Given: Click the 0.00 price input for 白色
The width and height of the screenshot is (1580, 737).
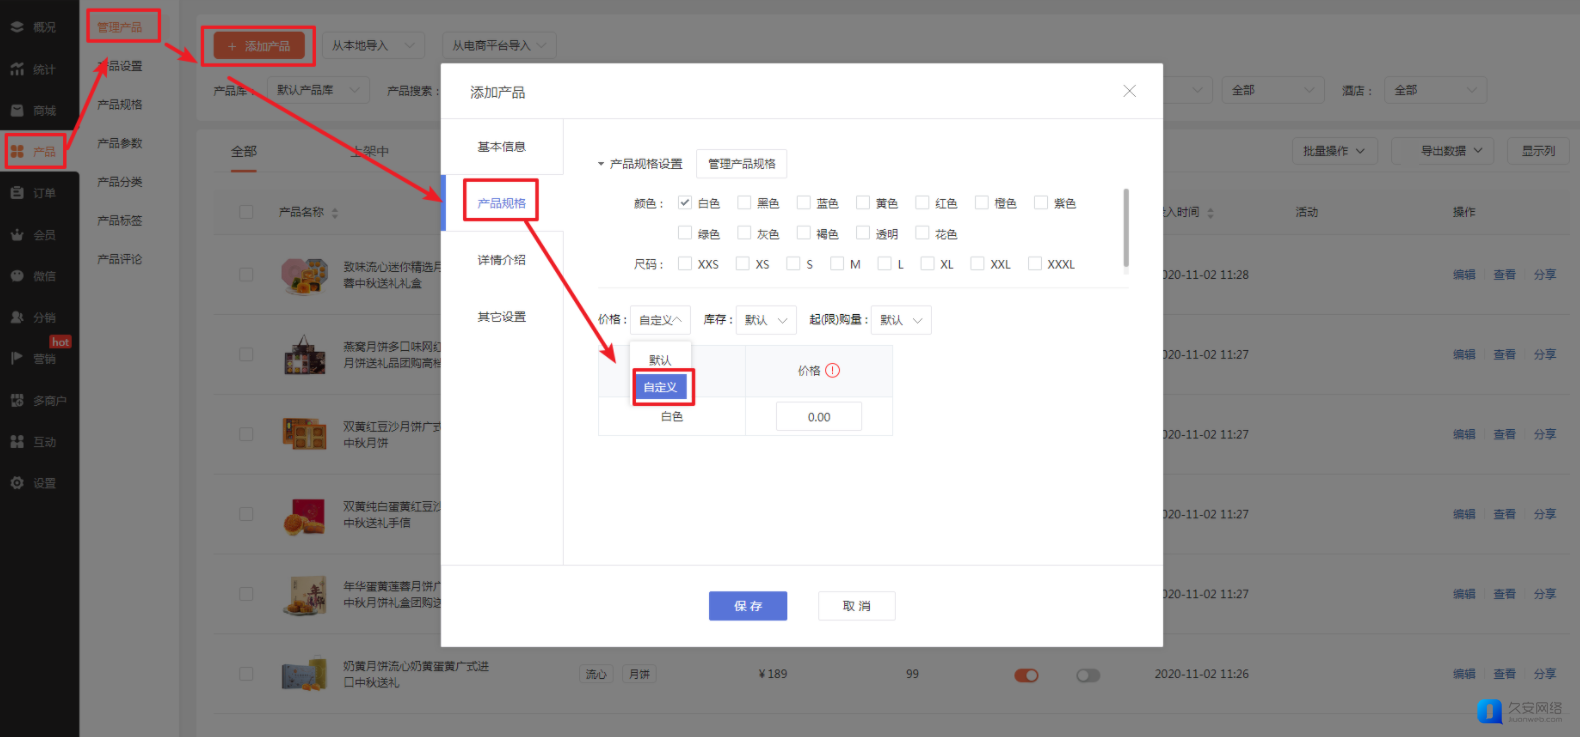Looking at the screenshot, I should tap(819, 417).
